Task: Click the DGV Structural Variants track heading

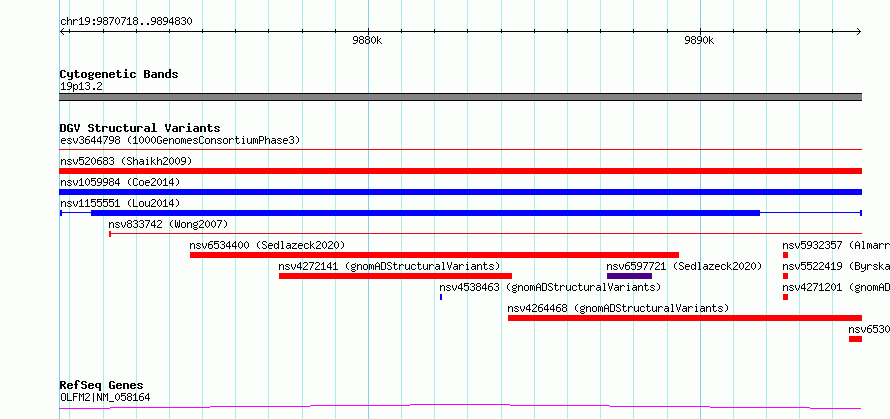Action: pos(140,128)
